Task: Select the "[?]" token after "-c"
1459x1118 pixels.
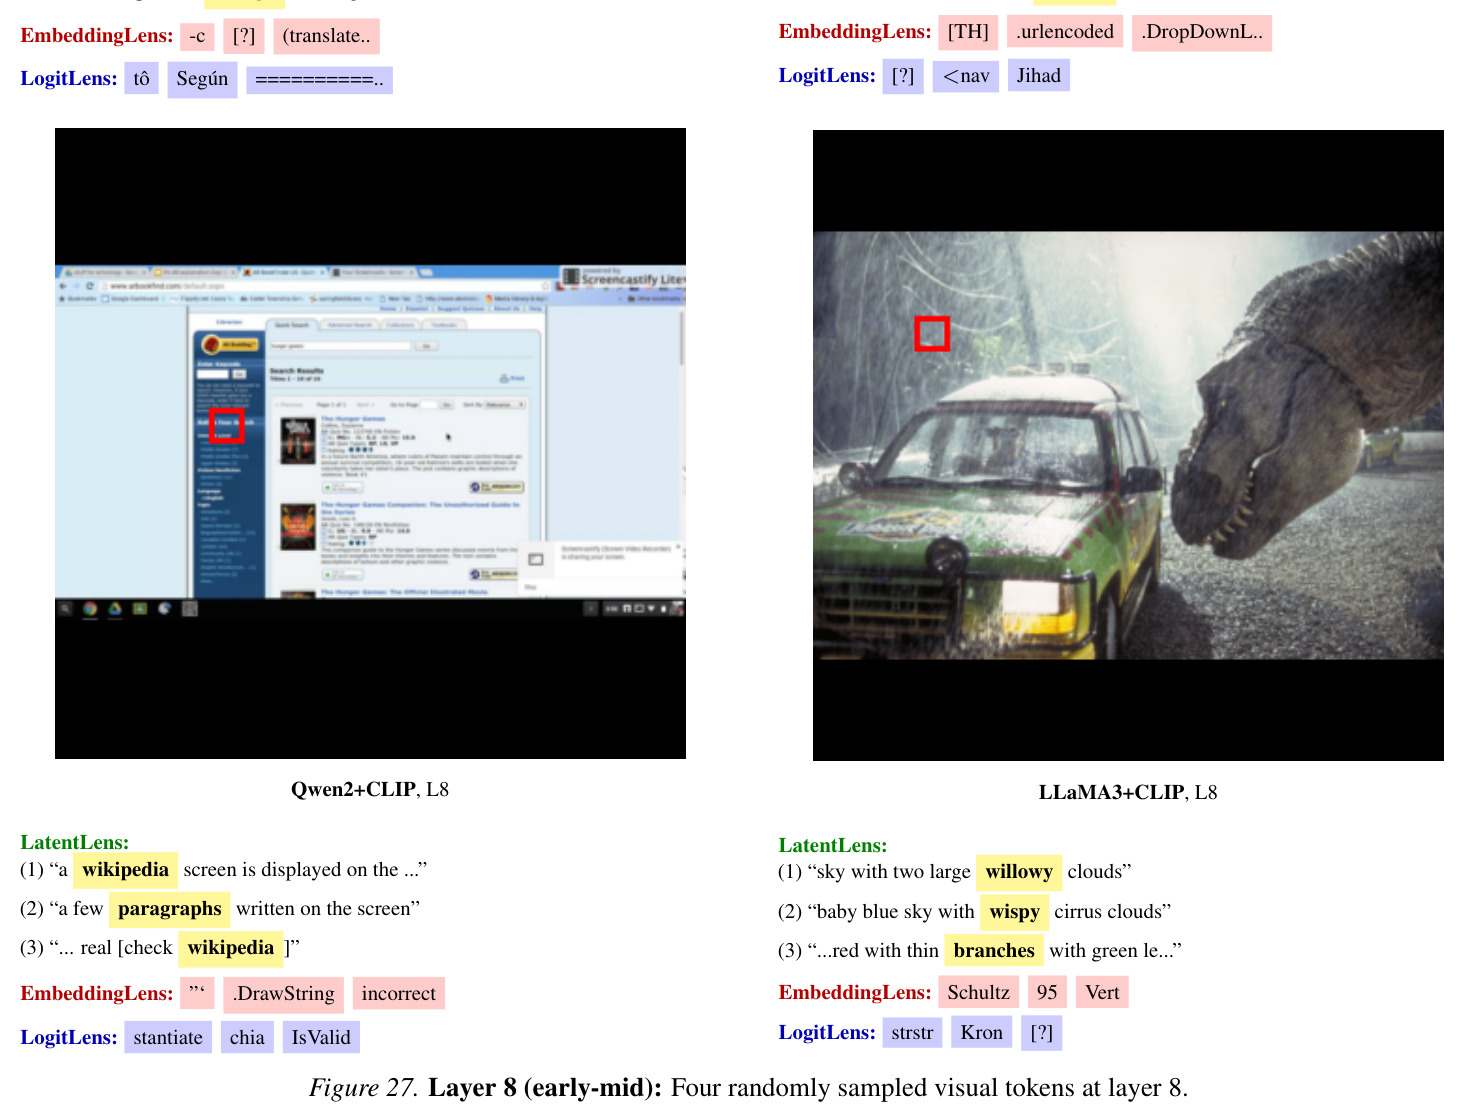Action: [x=244, y=36]
